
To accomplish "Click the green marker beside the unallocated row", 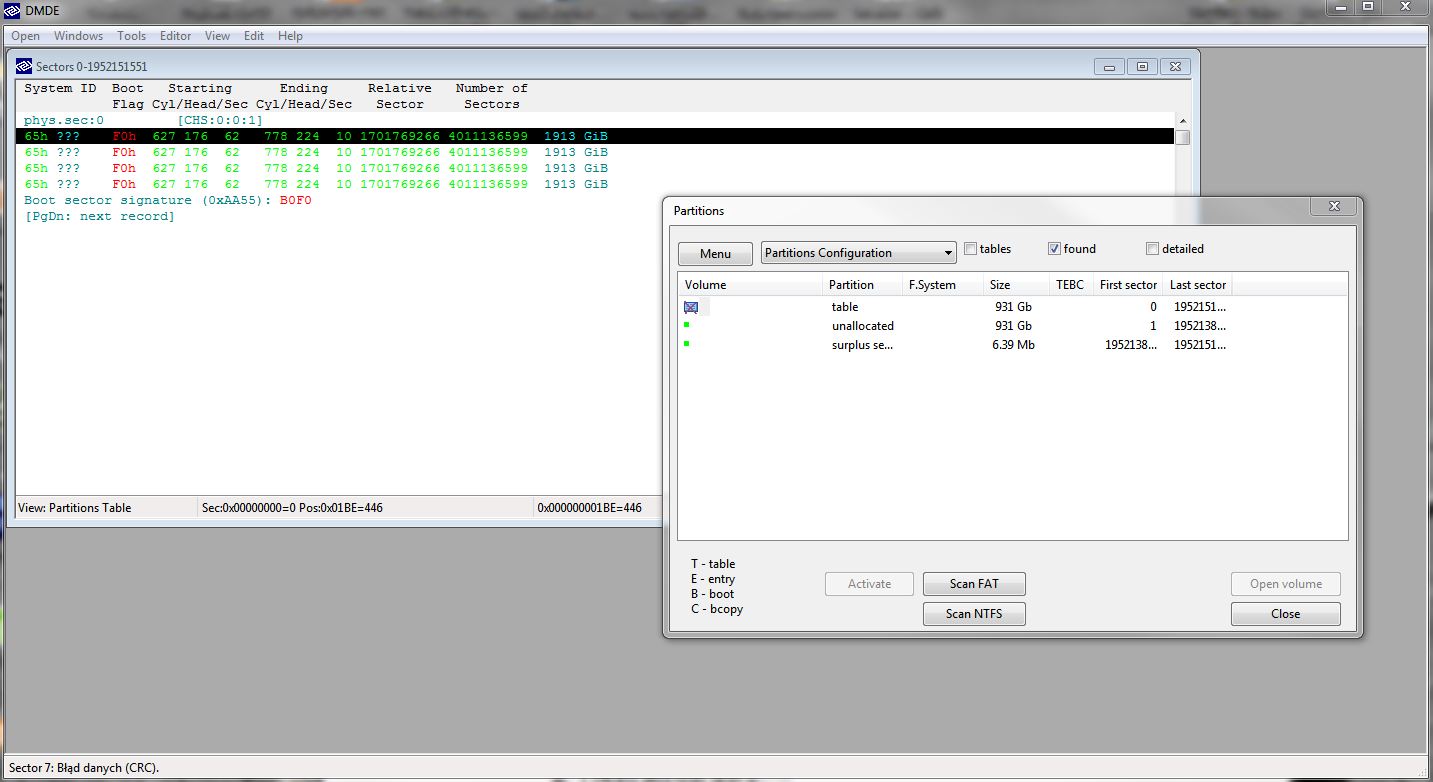I will pos(687,324).
